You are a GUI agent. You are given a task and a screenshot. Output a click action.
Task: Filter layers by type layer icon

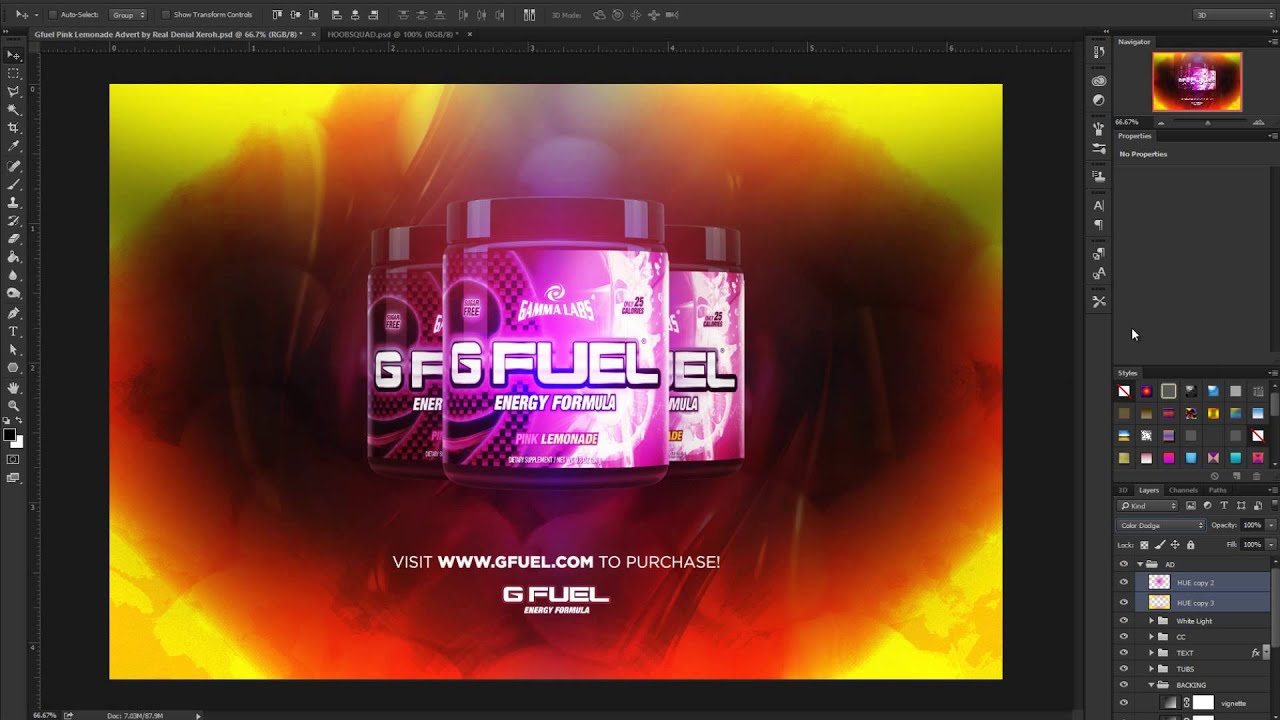[1224, 506]
